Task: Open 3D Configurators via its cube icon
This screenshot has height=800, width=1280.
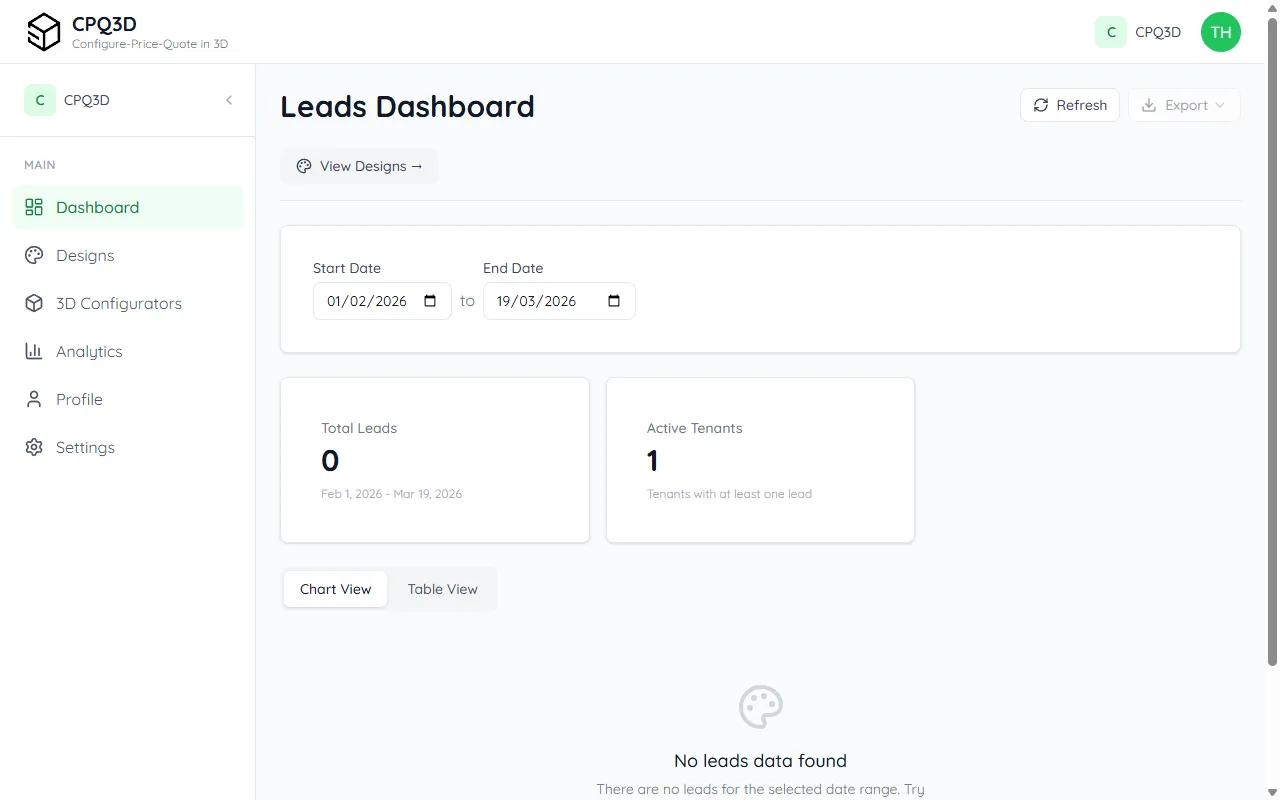Action: [33, 303]
